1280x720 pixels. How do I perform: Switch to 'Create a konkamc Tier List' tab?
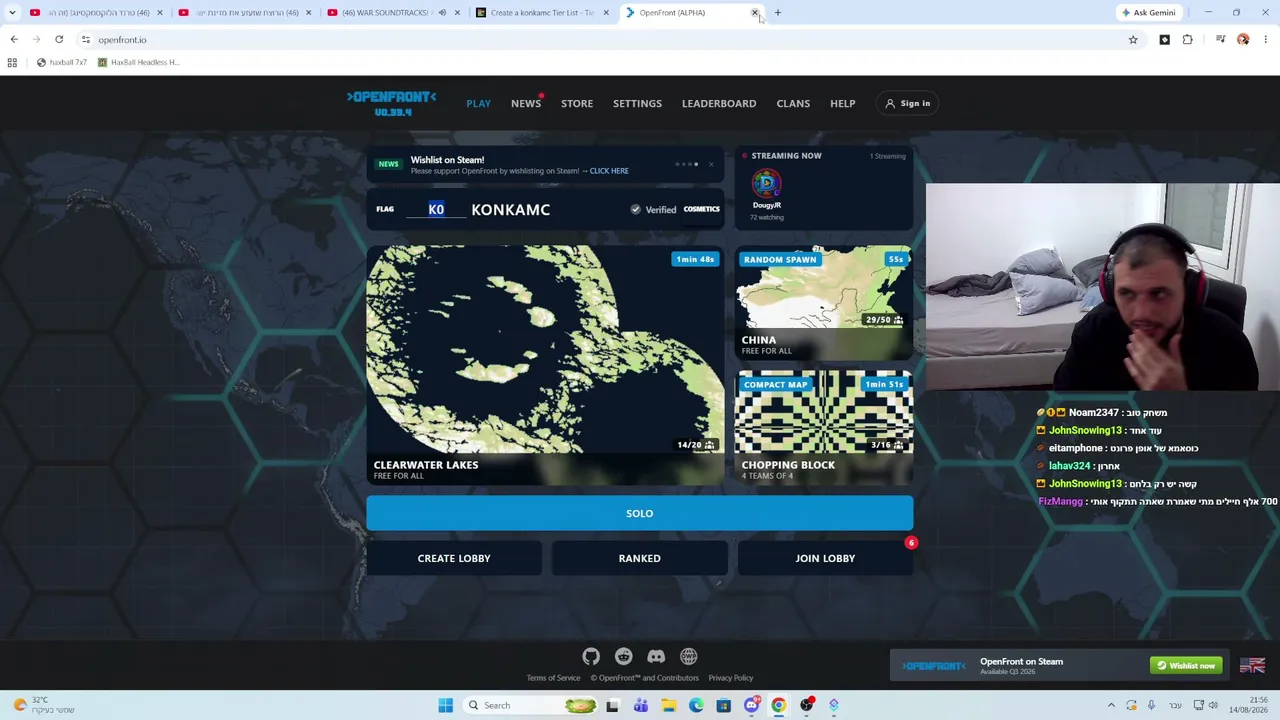point(543,13)
